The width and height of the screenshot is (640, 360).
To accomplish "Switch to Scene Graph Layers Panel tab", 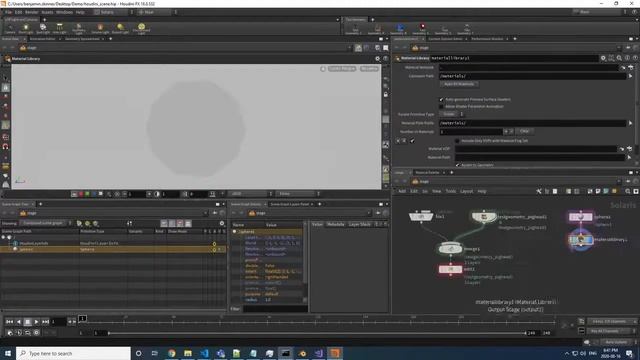I will coord(289,204).
